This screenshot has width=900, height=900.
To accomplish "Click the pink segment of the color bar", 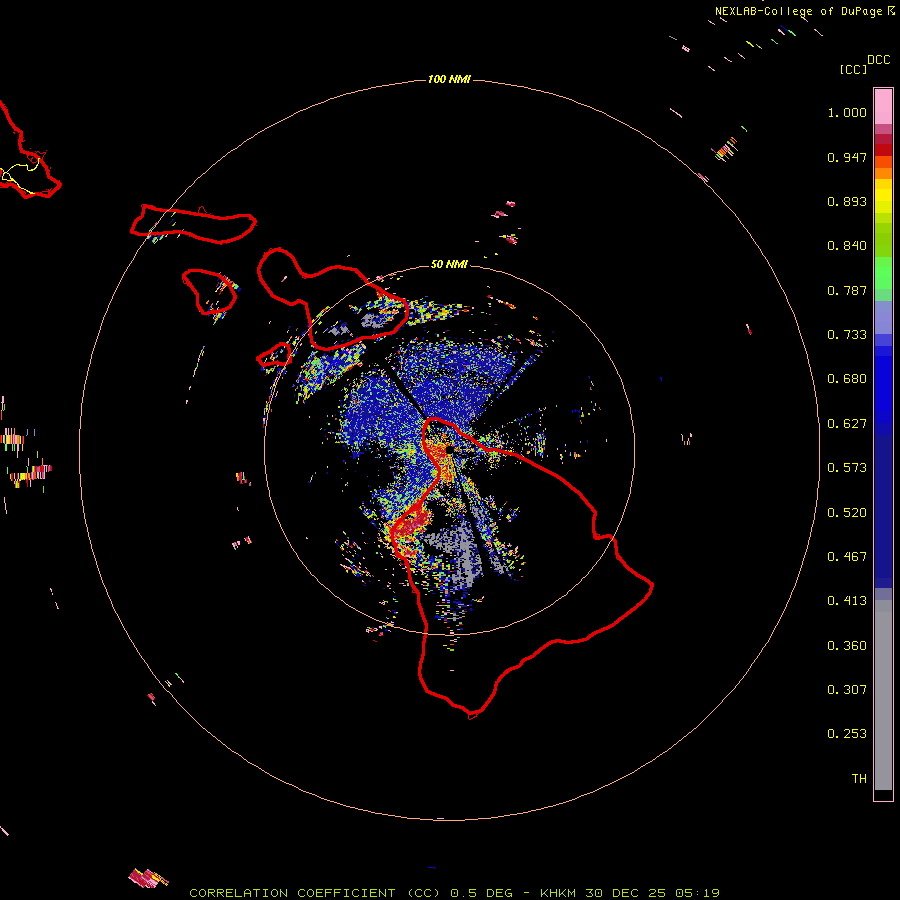I will coord(883,107).
